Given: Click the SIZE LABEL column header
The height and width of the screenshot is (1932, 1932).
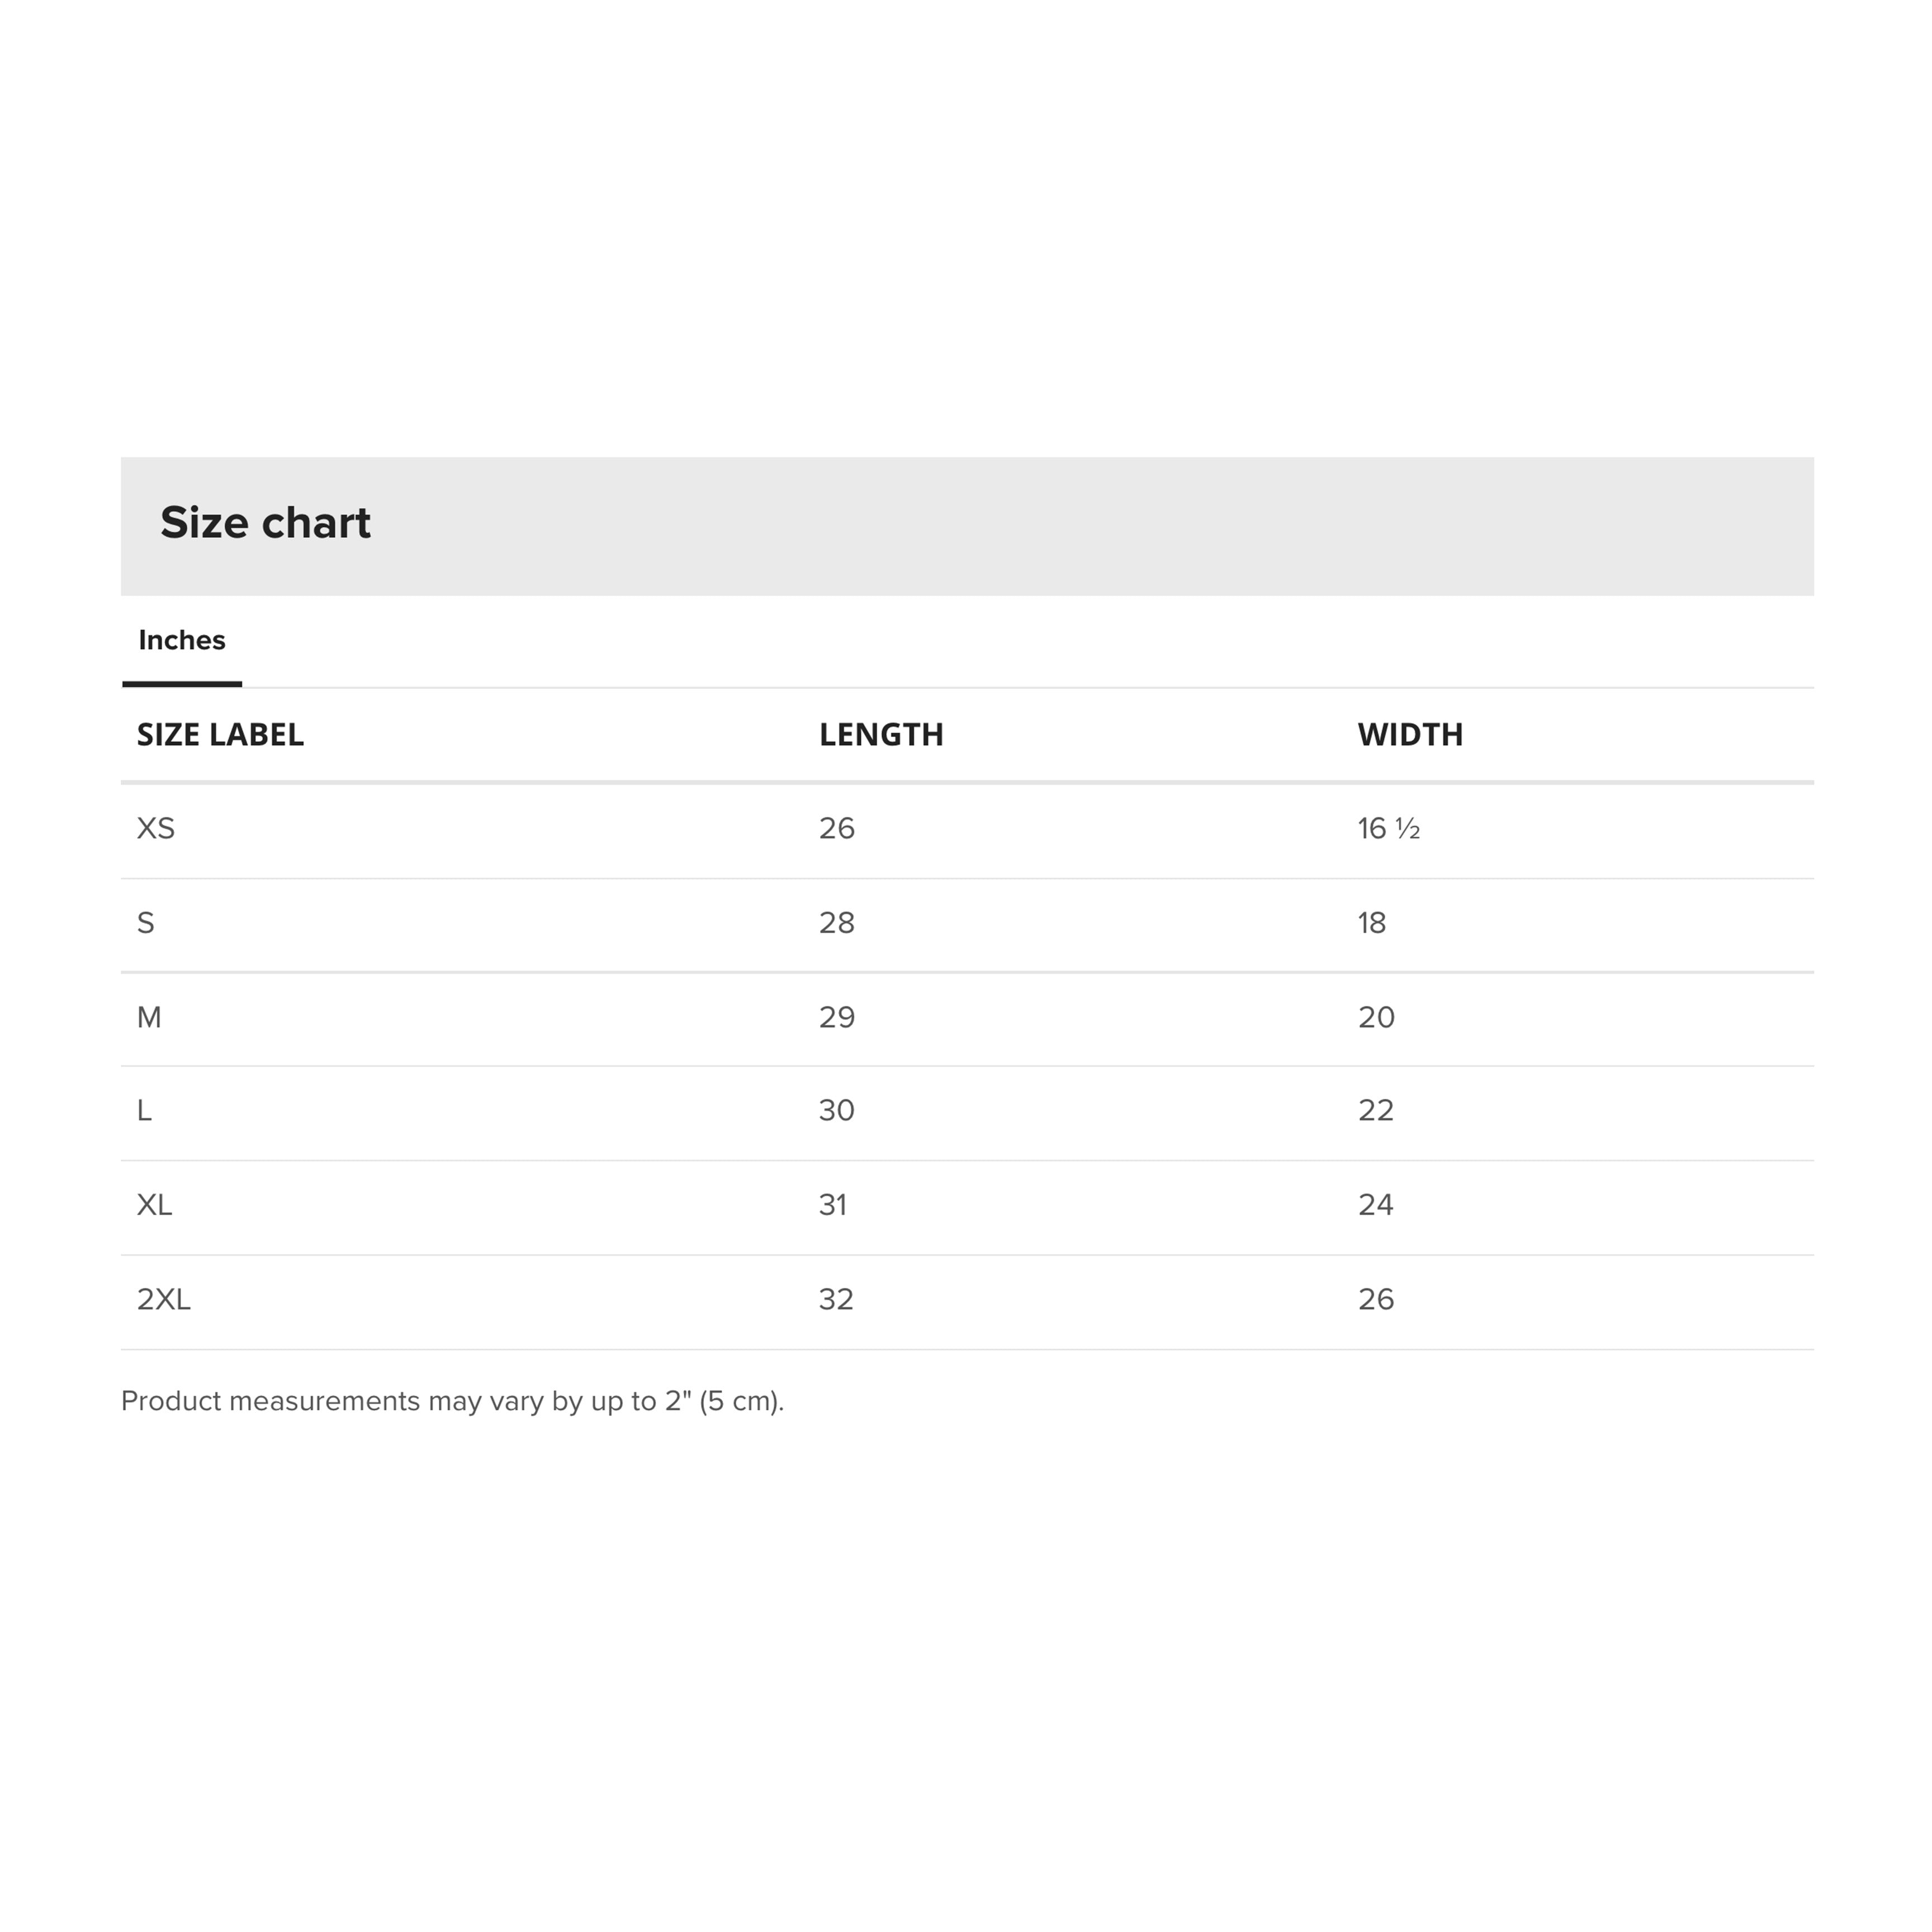Looking at the screenshot, I should point(220,734).
